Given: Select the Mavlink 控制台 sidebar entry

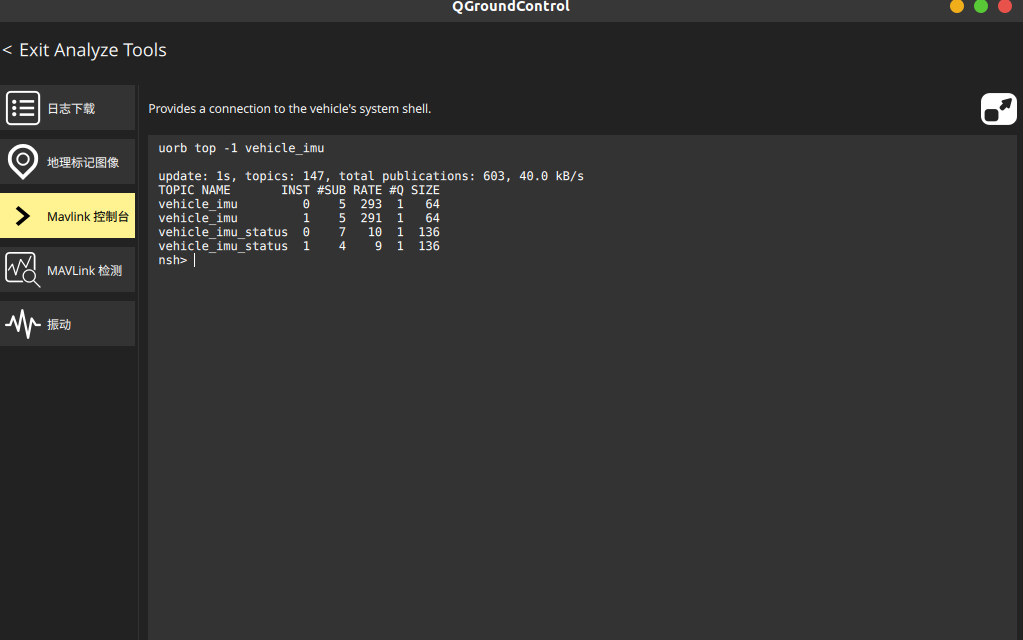Looking at the screenshot, I should click(87, 216).
